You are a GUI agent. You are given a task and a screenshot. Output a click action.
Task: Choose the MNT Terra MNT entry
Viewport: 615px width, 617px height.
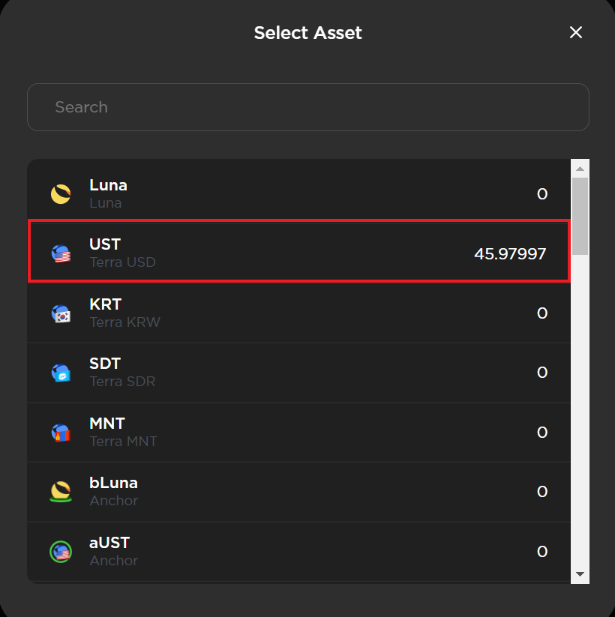(x=299, y=432)
